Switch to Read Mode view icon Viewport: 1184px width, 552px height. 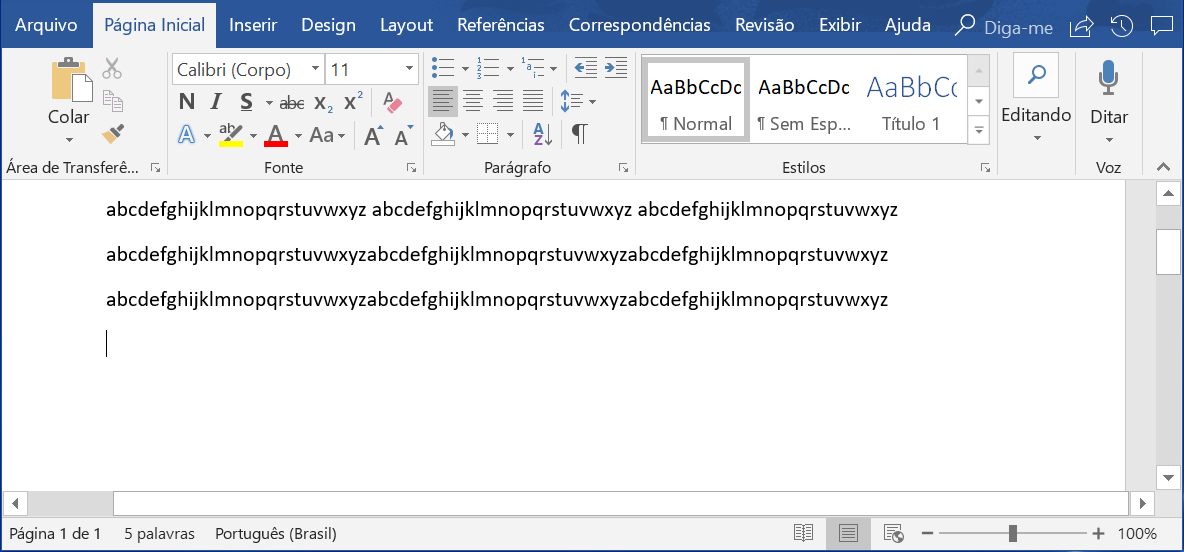[803, 534]
